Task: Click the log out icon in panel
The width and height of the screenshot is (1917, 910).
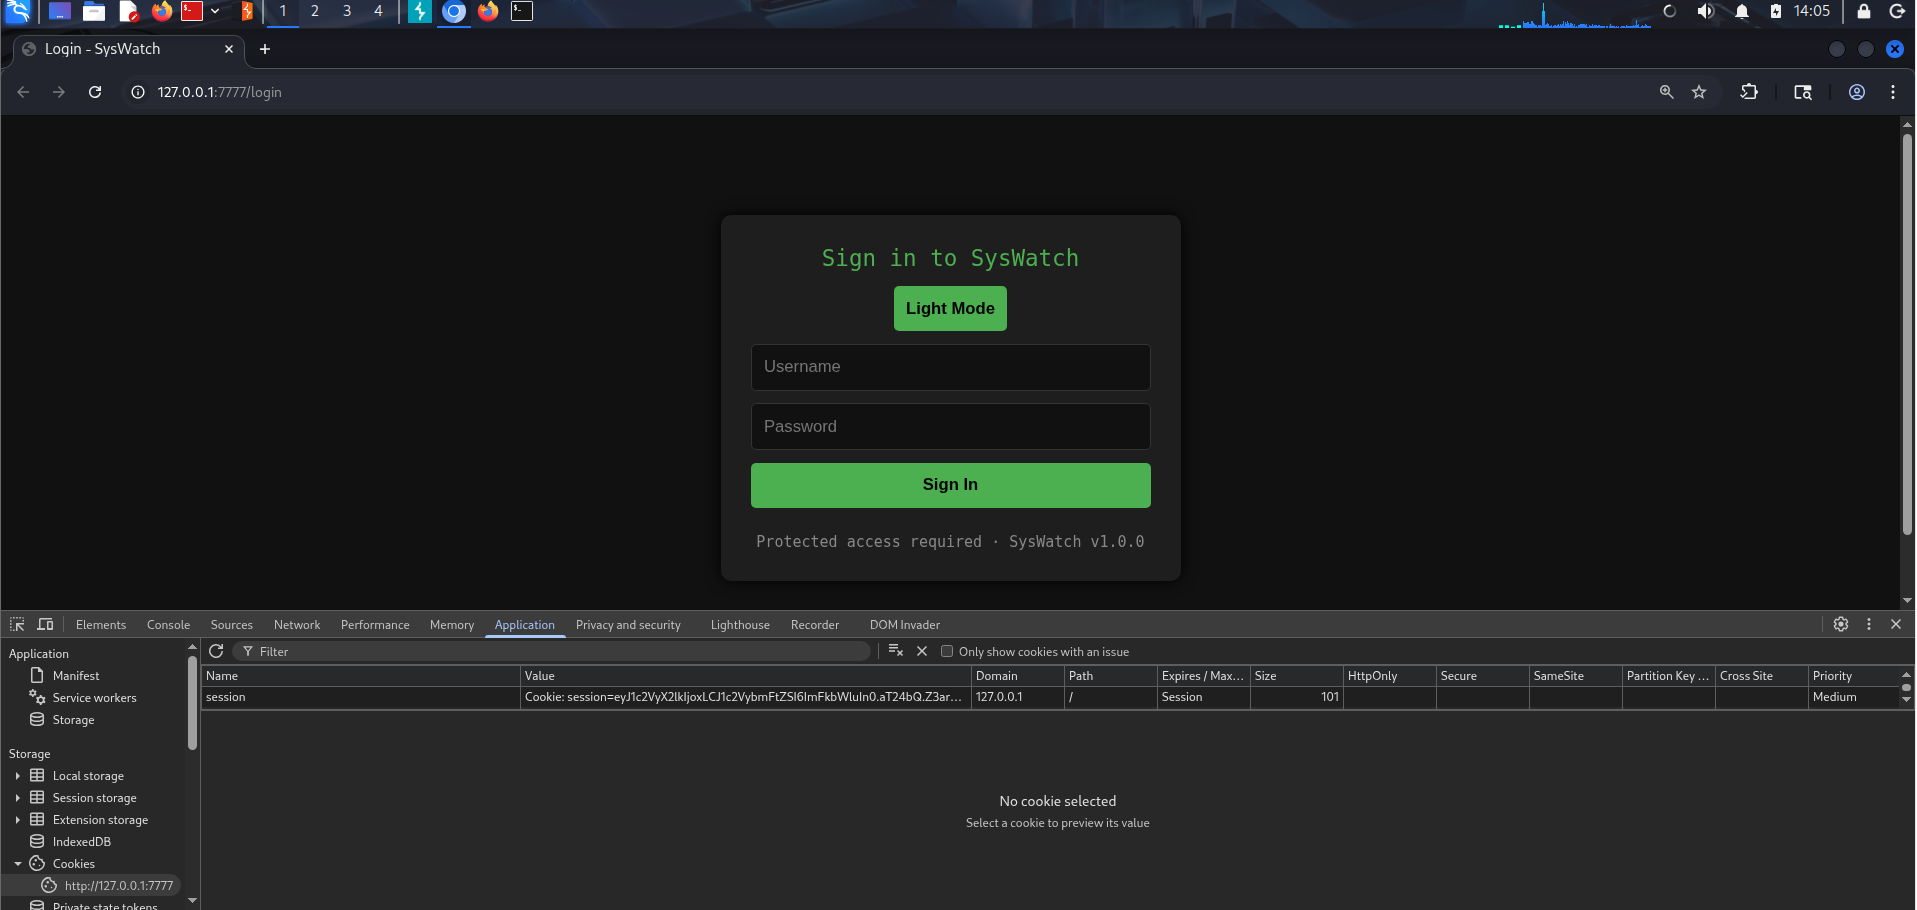Action: tap(1897, 11)
